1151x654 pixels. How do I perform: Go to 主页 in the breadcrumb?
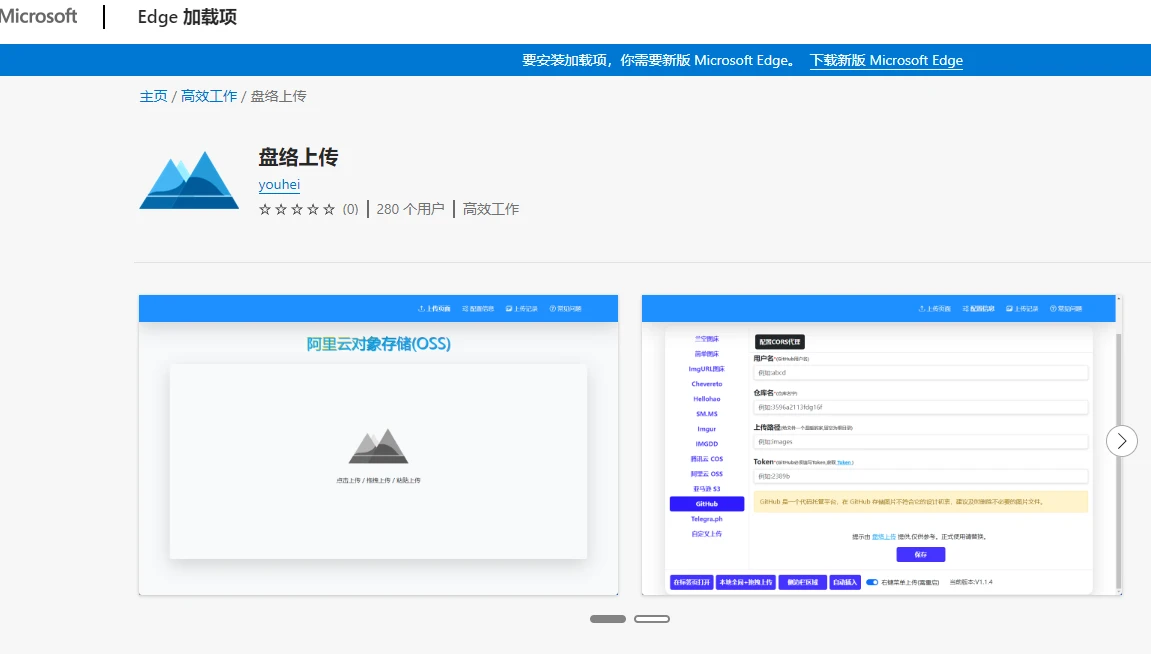click(x=153, y=96)
